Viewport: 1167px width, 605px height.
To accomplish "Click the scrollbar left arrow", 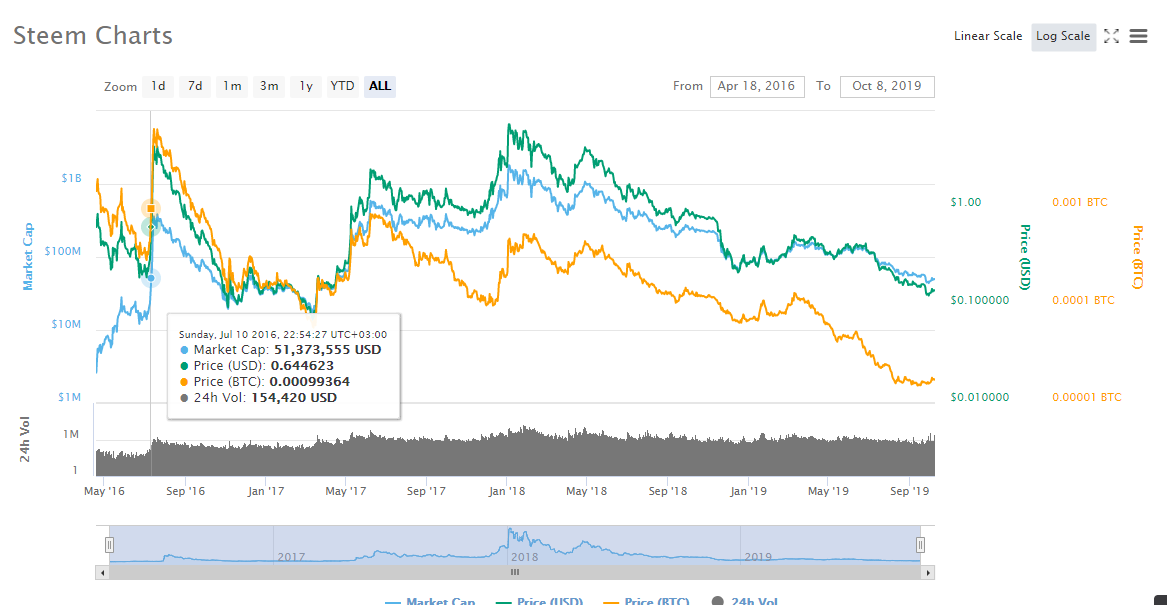I will 101,572.
